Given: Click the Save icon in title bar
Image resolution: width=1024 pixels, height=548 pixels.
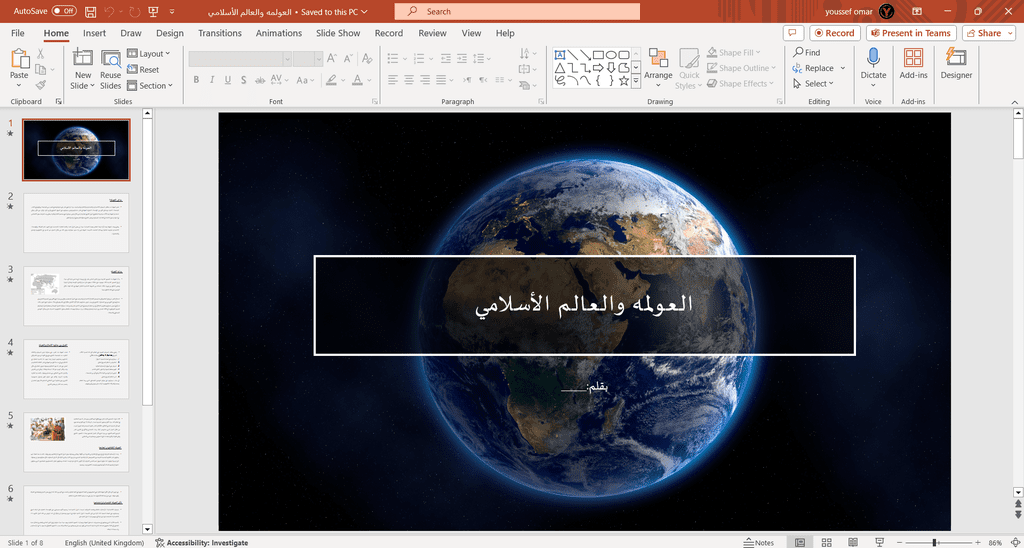Looking at the screenshot, I should [x=91, y=12].
